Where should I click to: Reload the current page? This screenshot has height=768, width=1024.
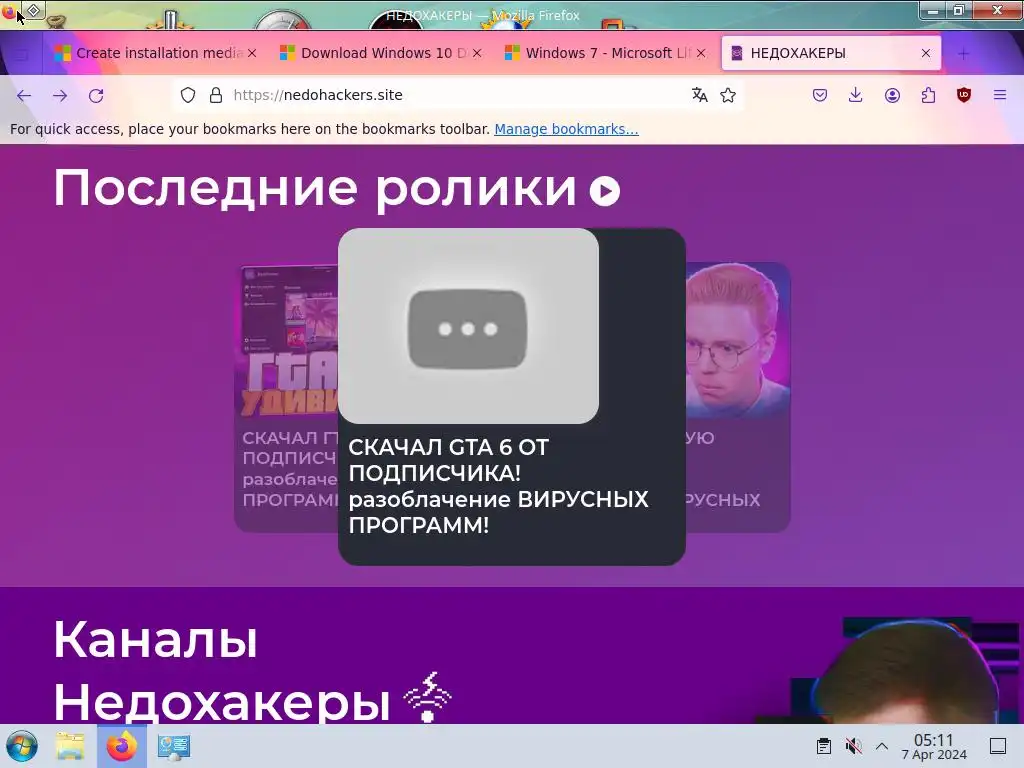[x=96, y=95]
